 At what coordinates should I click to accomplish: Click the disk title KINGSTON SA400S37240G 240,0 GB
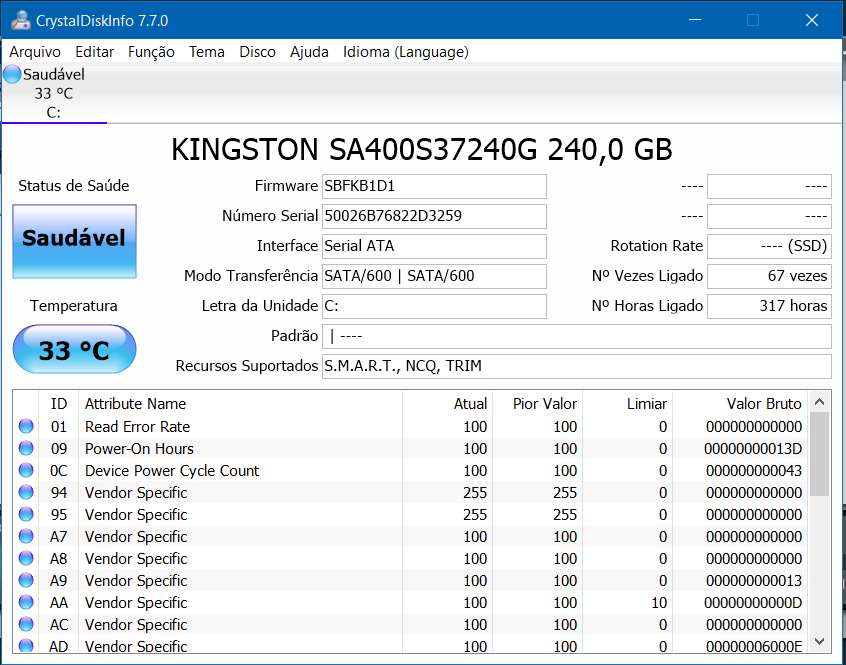tap(422, 149)
